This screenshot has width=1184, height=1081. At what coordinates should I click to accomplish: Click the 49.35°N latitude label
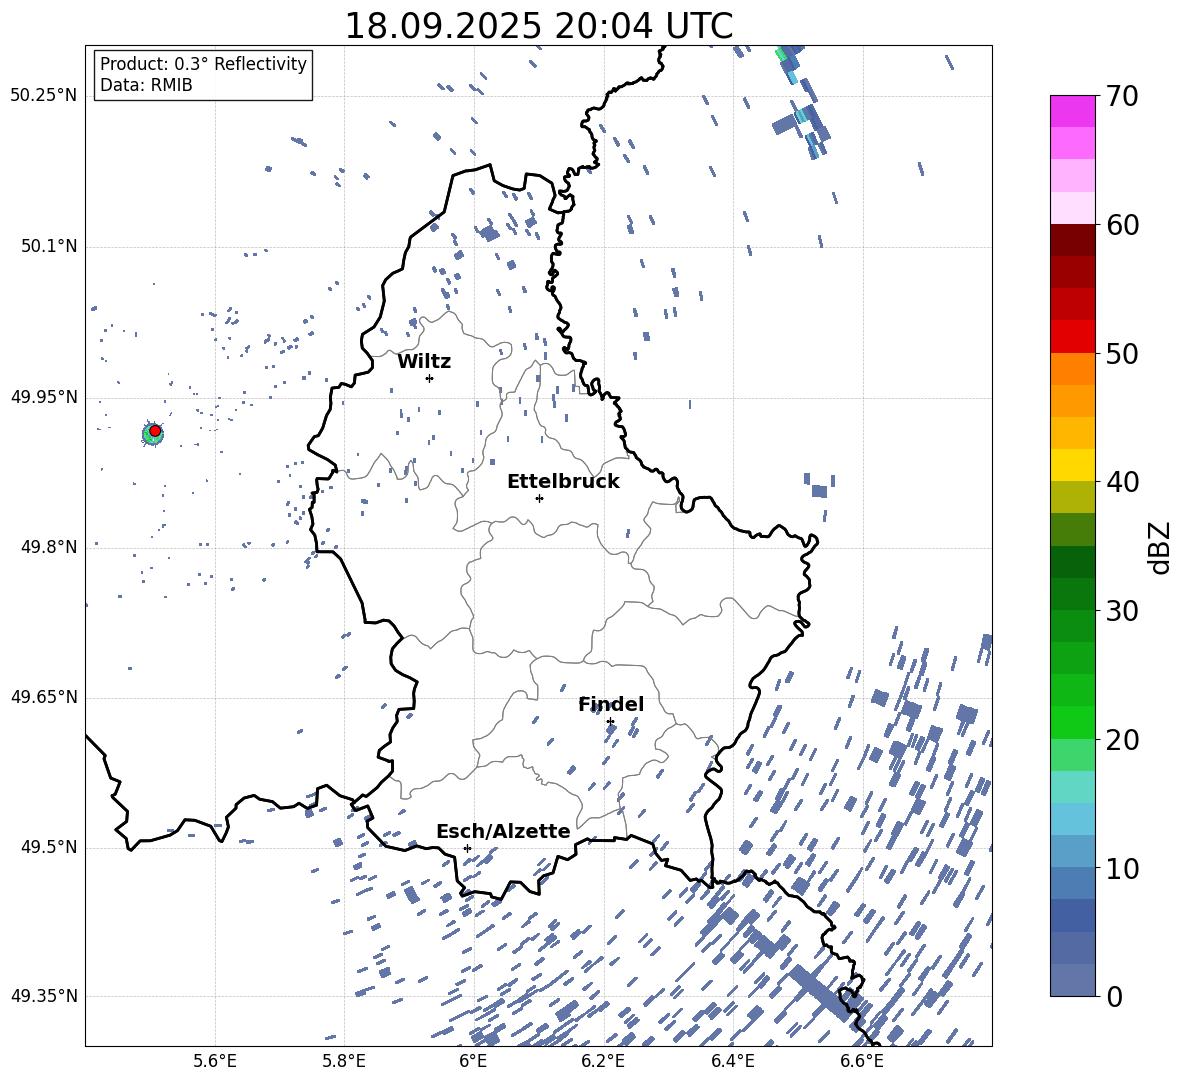[x=44, y=996]
